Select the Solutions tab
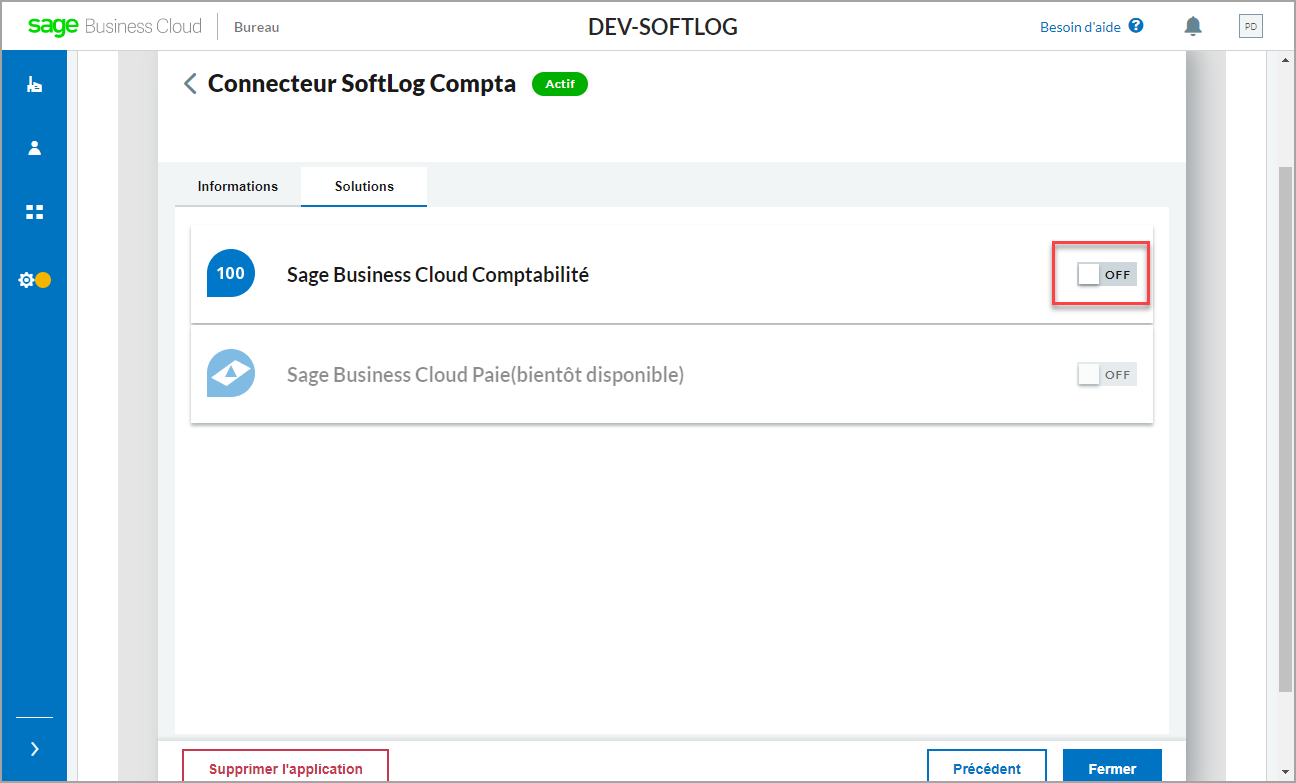This screenshot has height=783, width=1296. pos(364,187)
